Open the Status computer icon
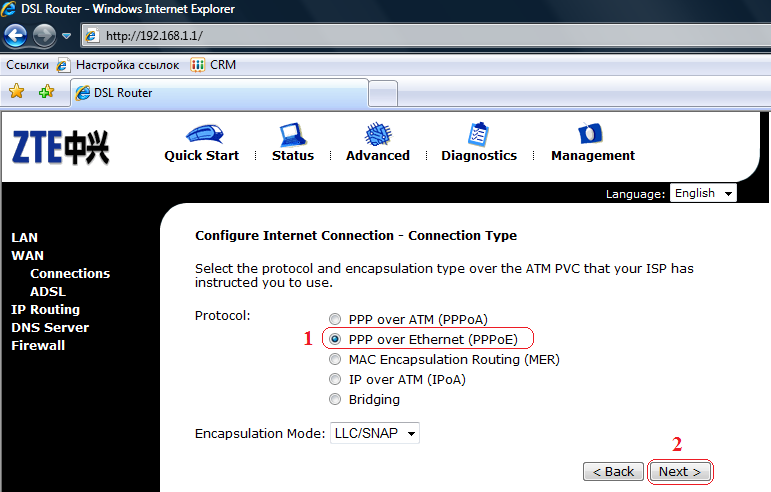The image size is (771, 492). coord(292,134)
